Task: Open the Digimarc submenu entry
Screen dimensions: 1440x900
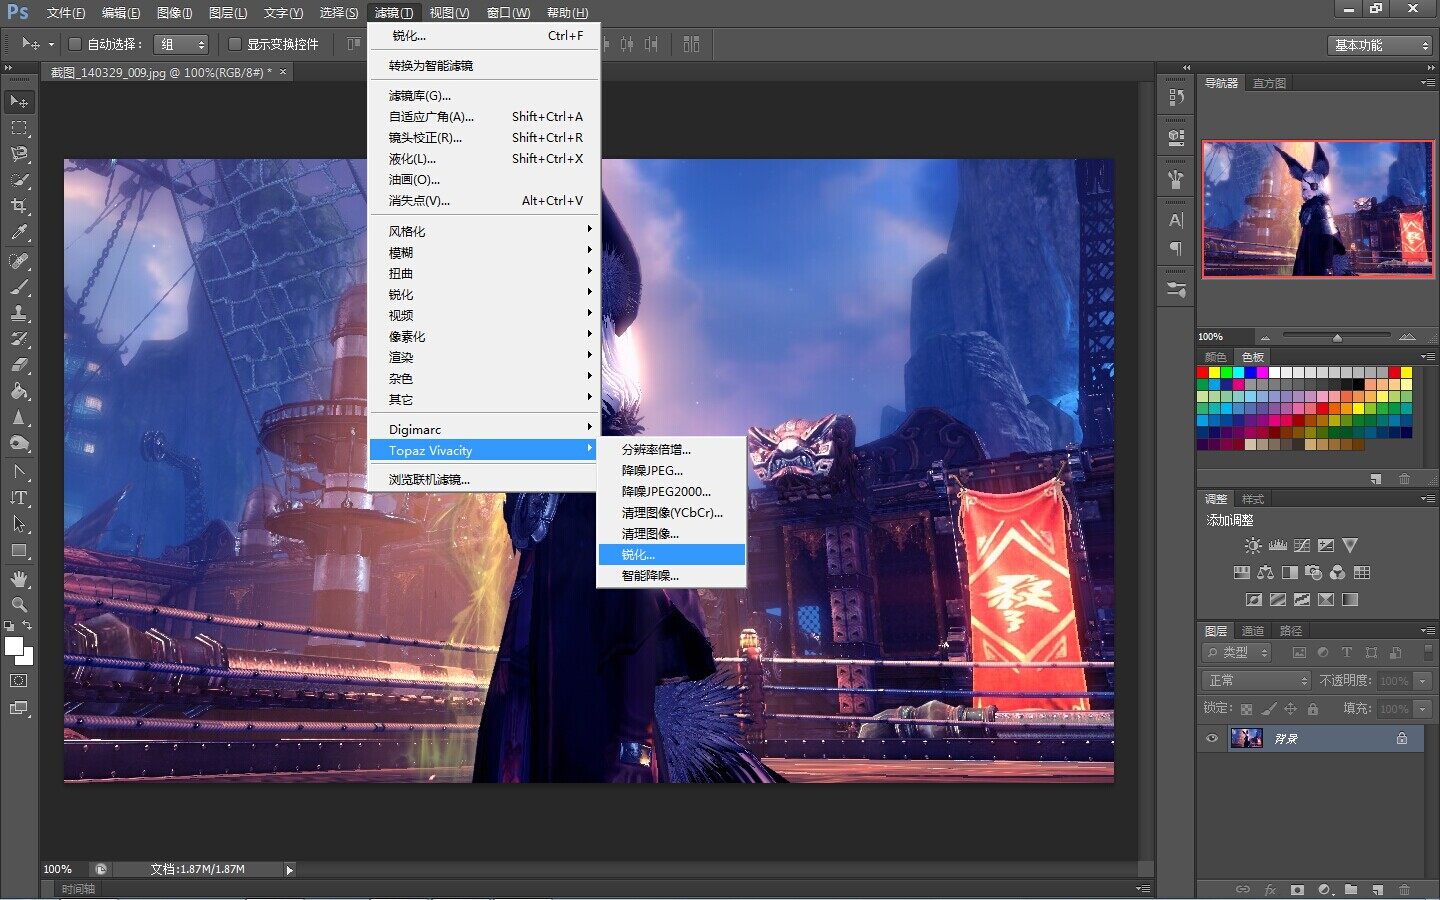Action: pyautogui.click(x=484, y=429)
